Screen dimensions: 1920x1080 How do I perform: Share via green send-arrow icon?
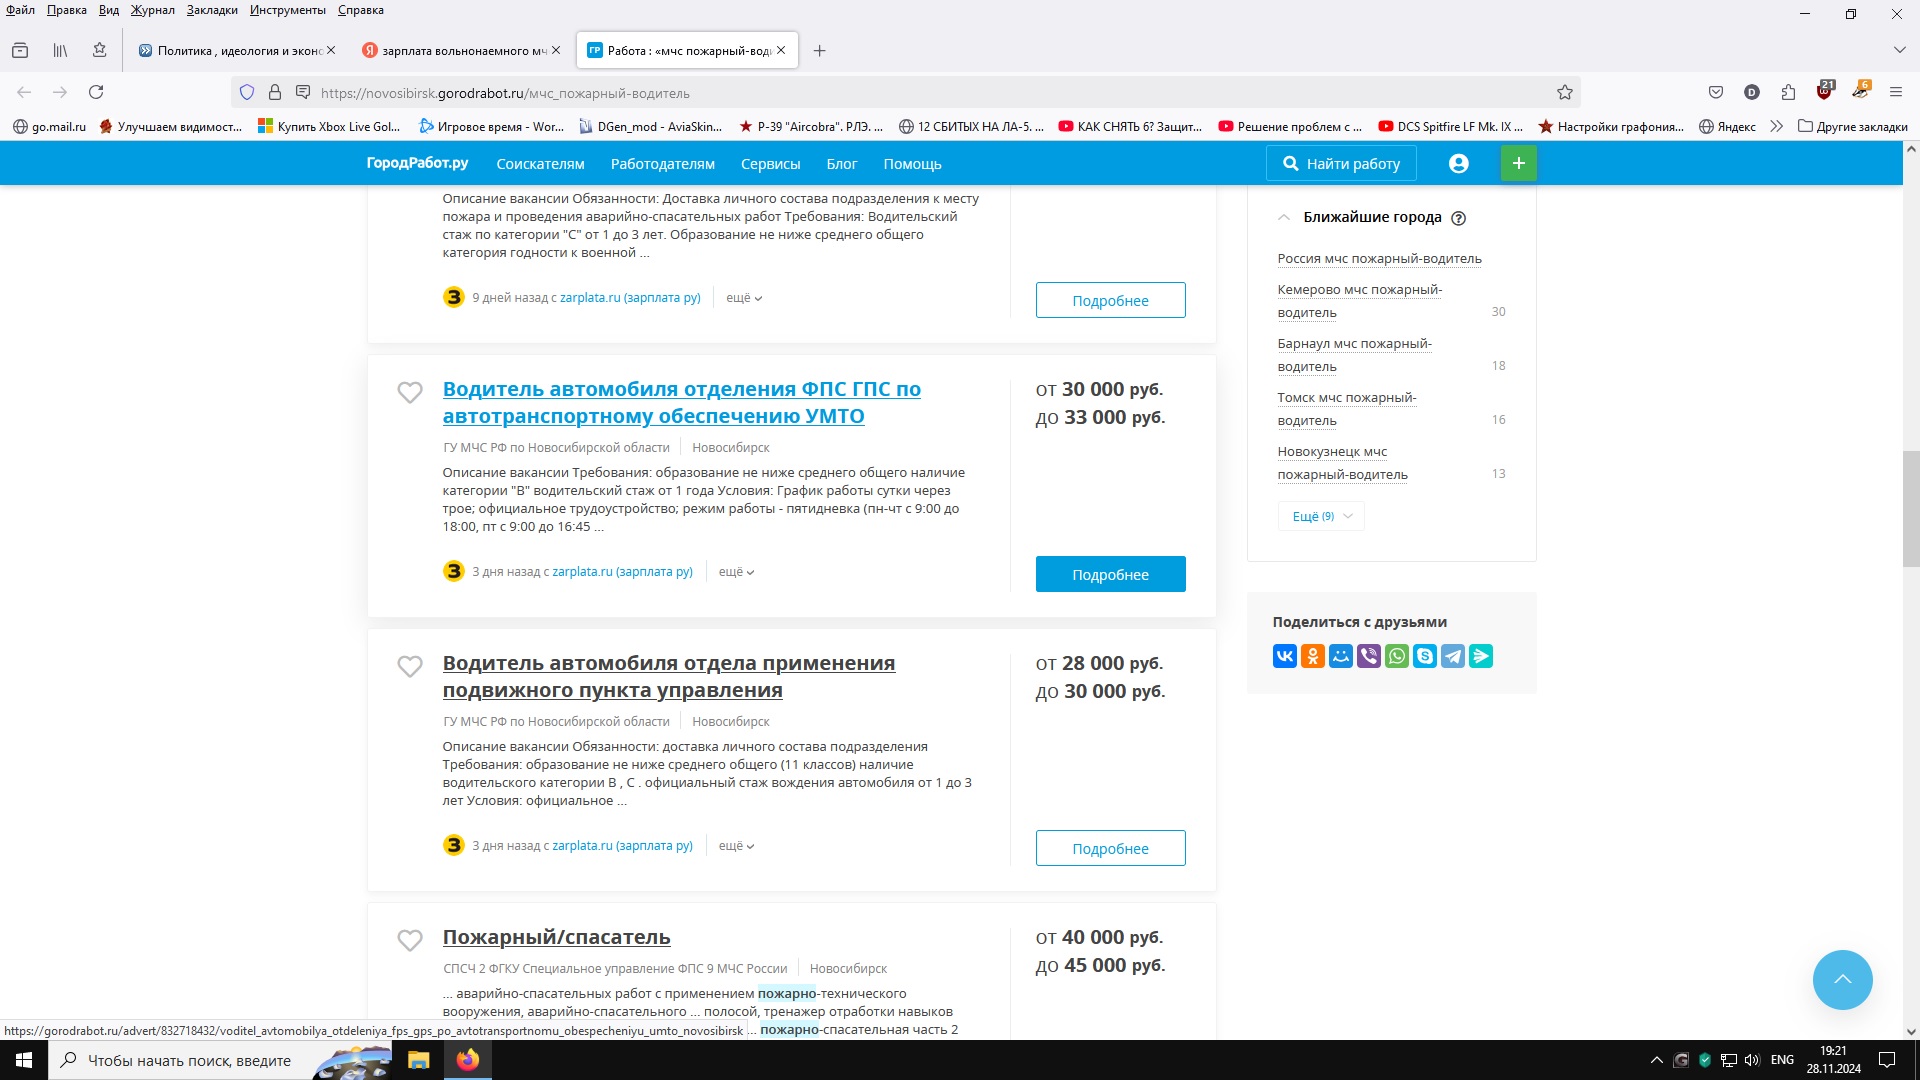pyautogui.click(x=1481, y=656)
